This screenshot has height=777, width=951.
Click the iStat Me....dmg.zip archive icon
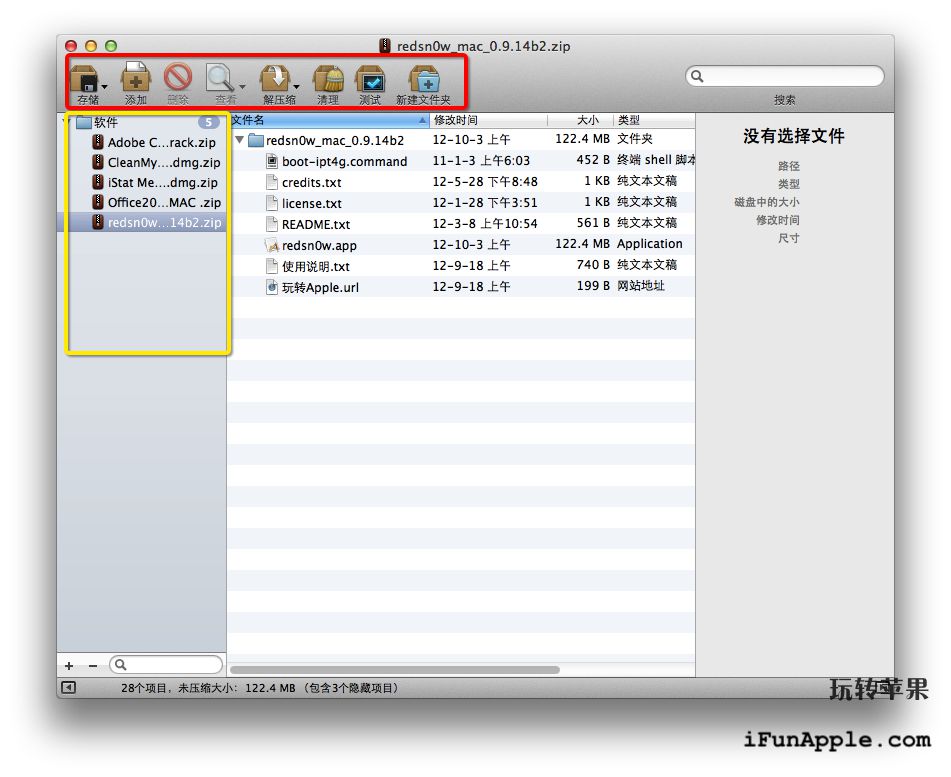click(97, 182)
